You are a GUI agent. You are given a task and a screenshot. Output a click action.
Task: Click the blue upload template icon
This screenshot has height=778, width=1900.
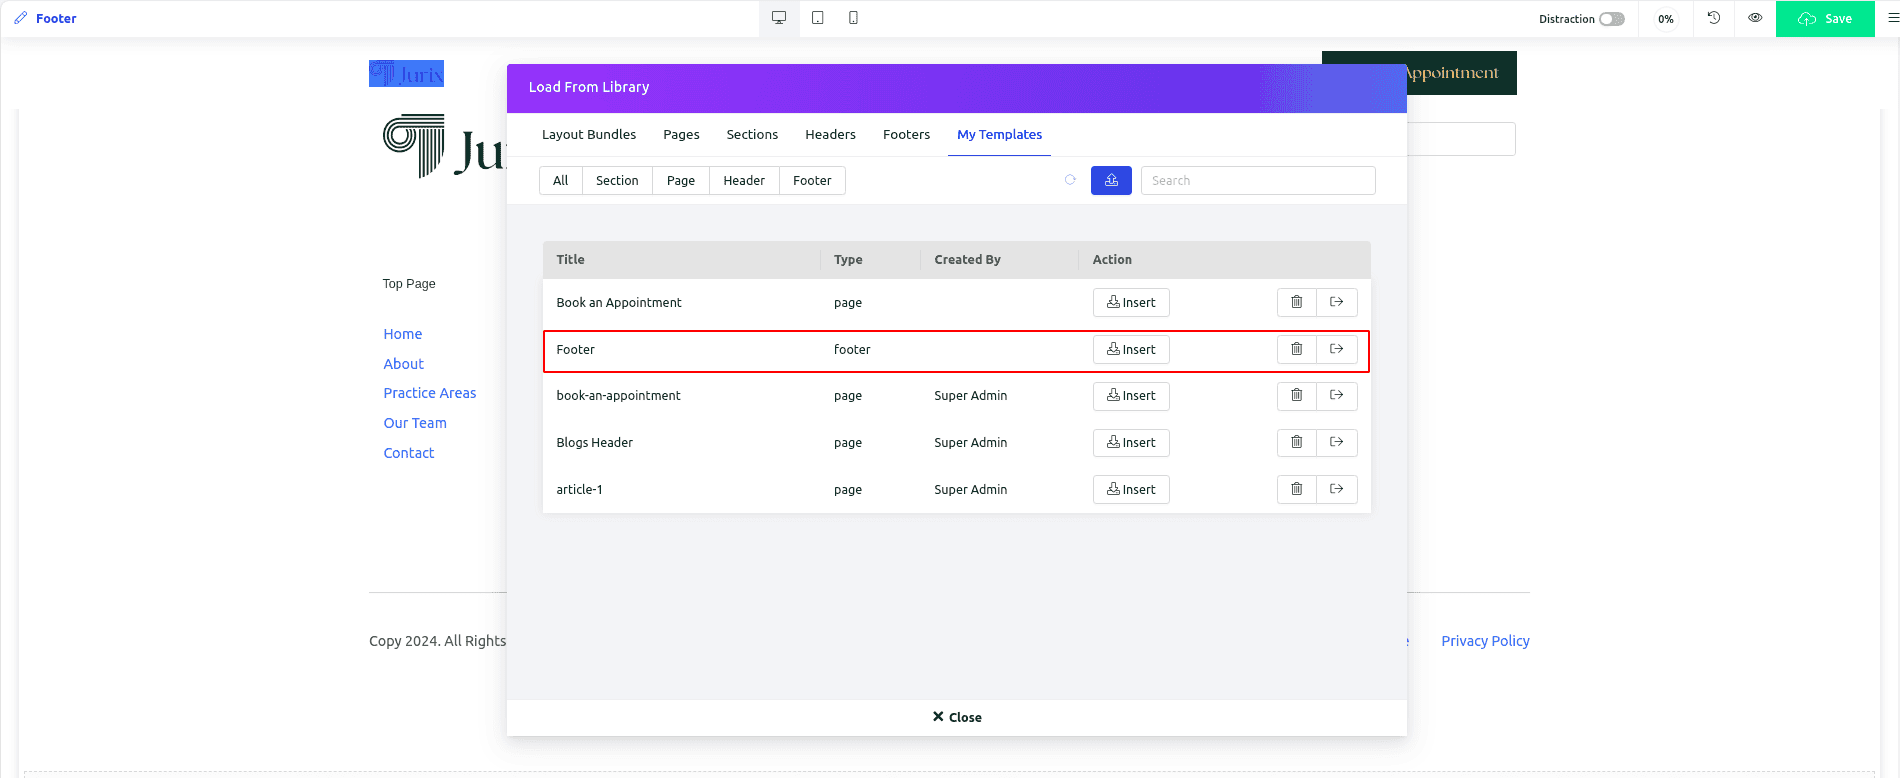click(x=1111, y=180)
